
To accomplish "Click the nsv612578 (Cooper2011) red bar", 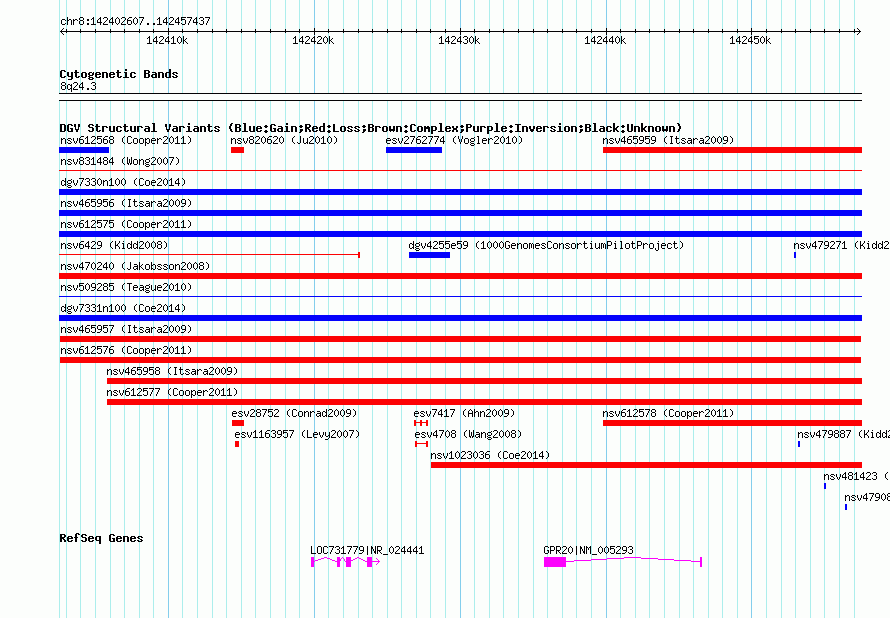I will (732, 423).
